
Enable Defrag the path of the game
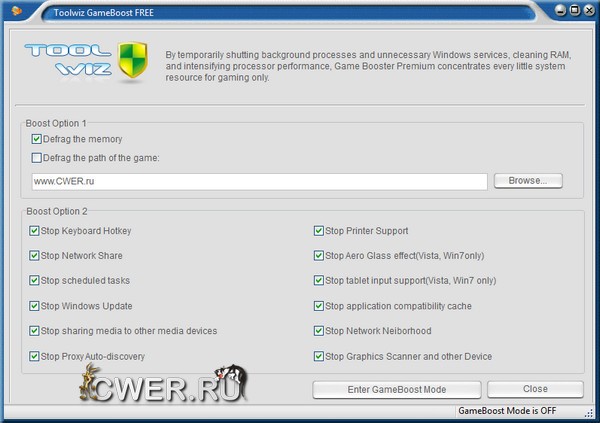tap(37, 157)
